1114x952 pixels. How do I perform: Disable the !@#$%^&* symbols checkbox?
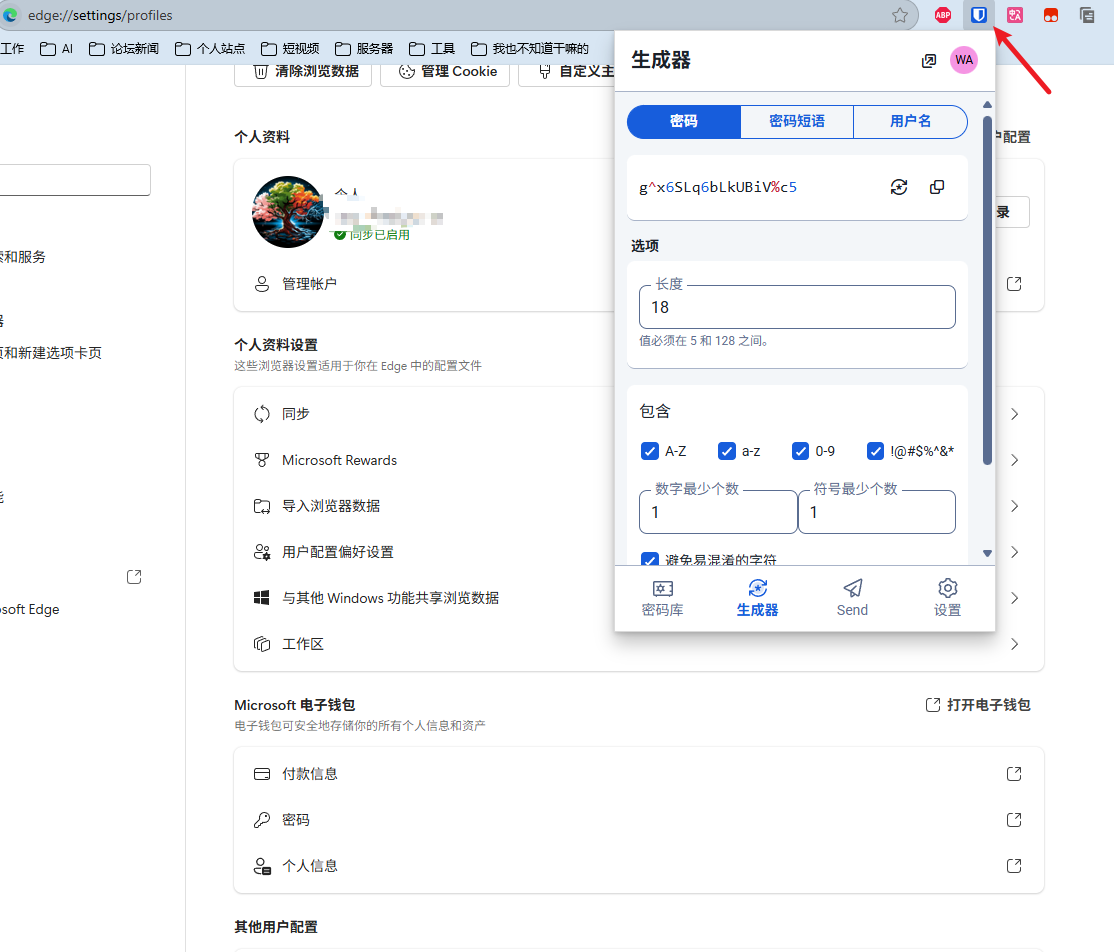pyautogui.click(x=875, y=451)
